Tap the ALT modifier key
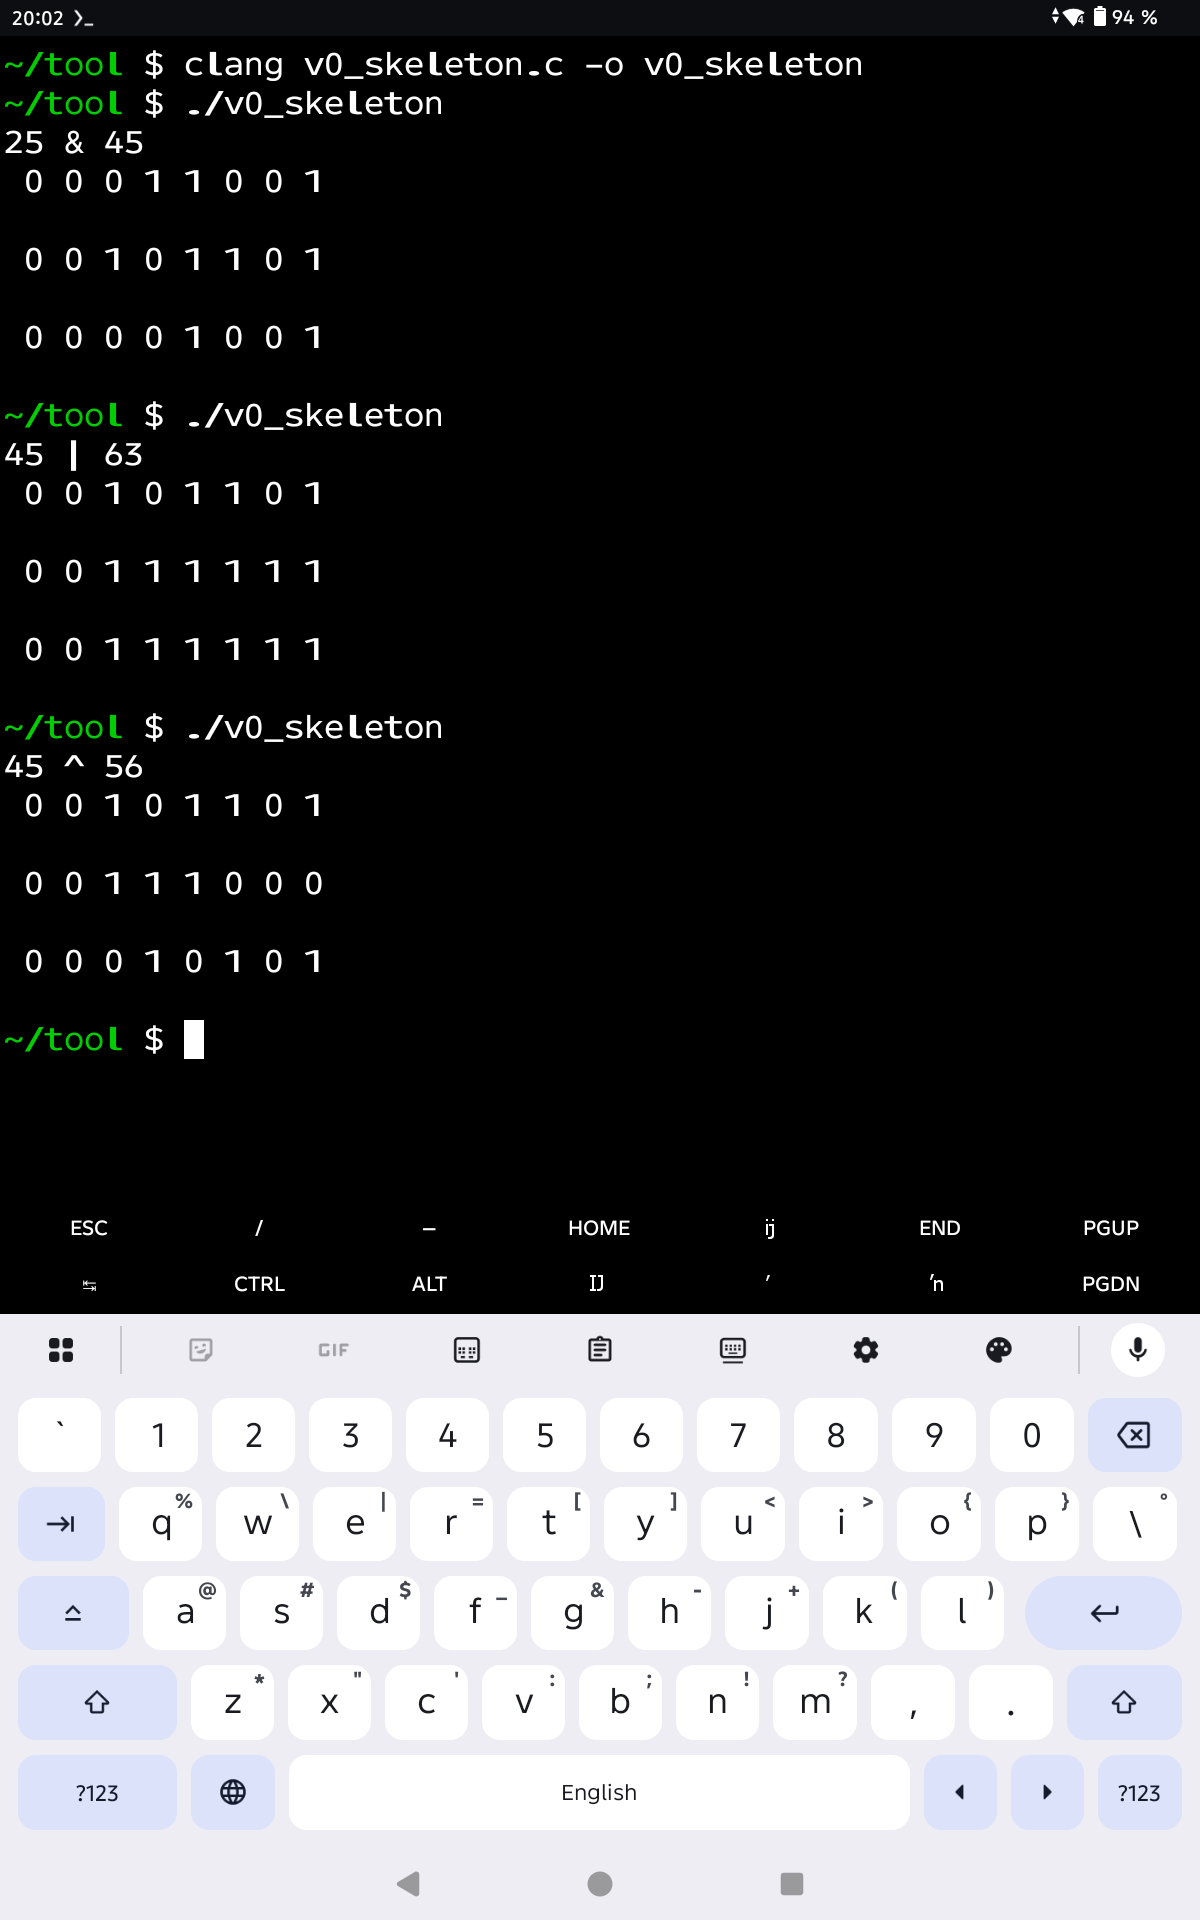This screenshot has width=1200, height=1920. click(429, 1284)
